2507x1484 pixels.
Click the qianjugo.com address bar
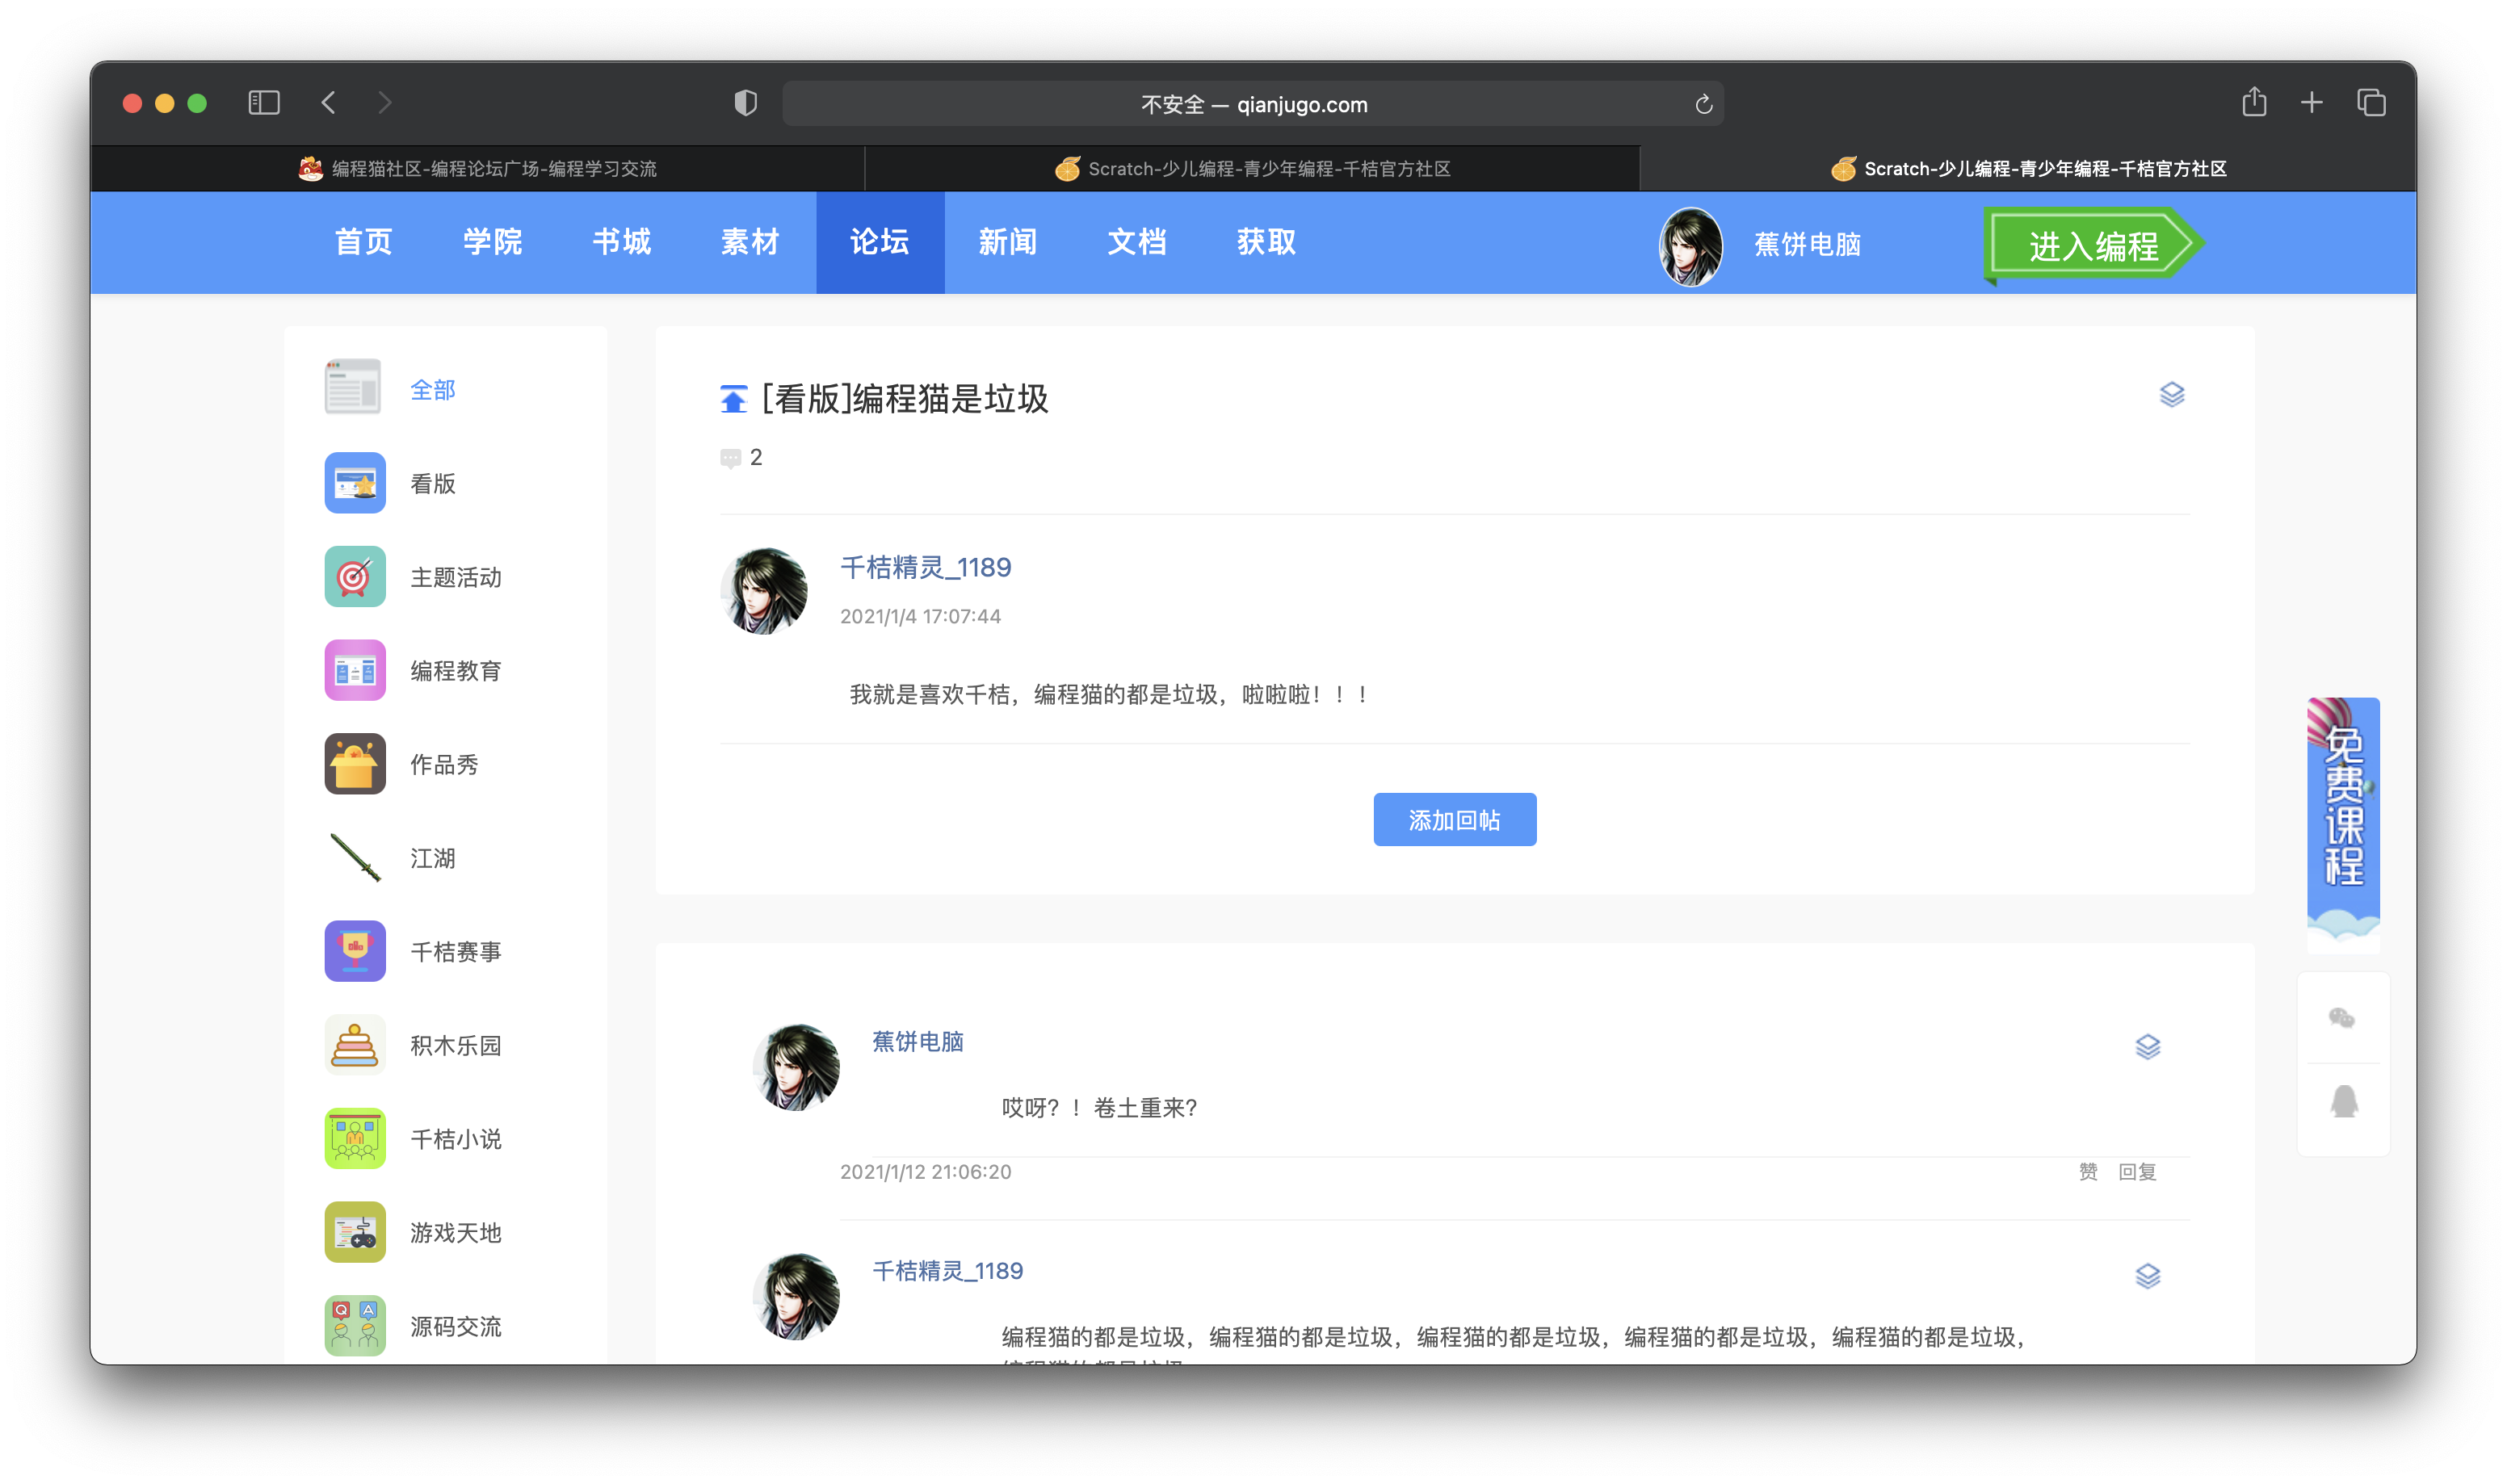[x=1252, y=104]
